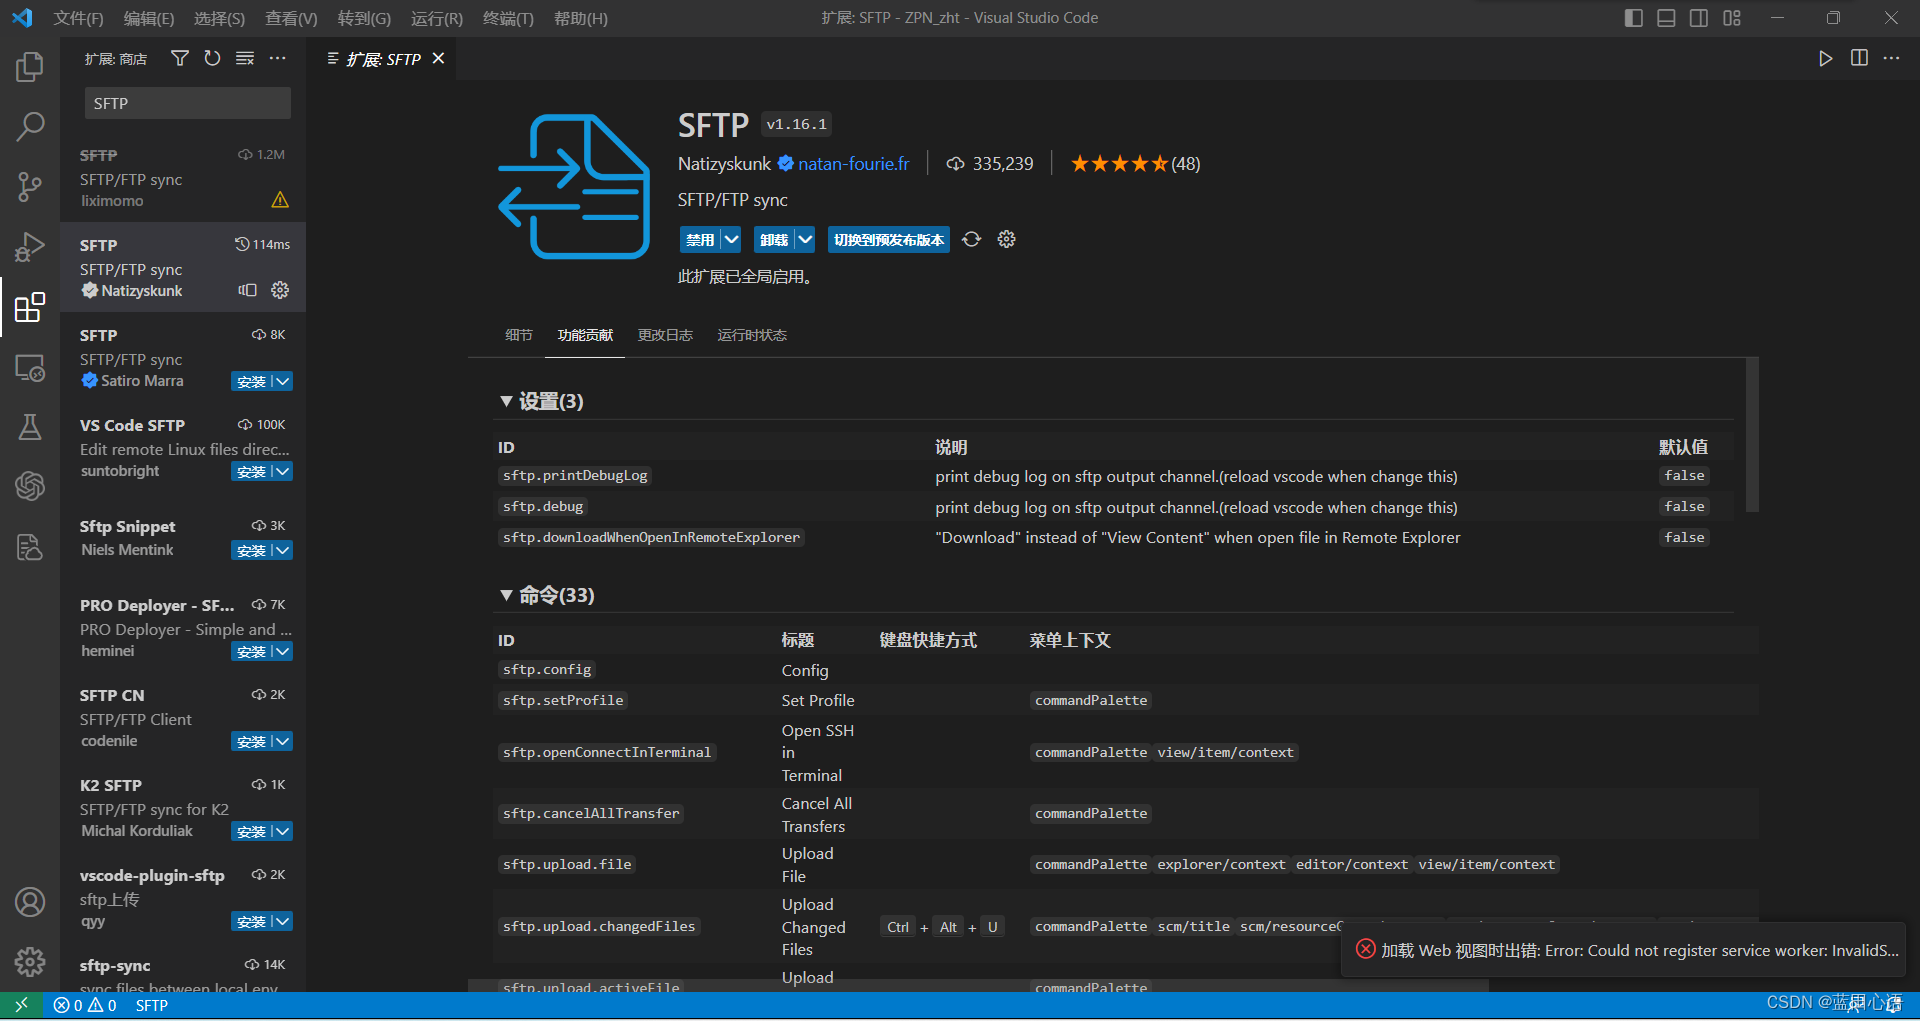Open the 终端(T) menu
The width and height of the screenshot is (1920, 1021).
508,18
